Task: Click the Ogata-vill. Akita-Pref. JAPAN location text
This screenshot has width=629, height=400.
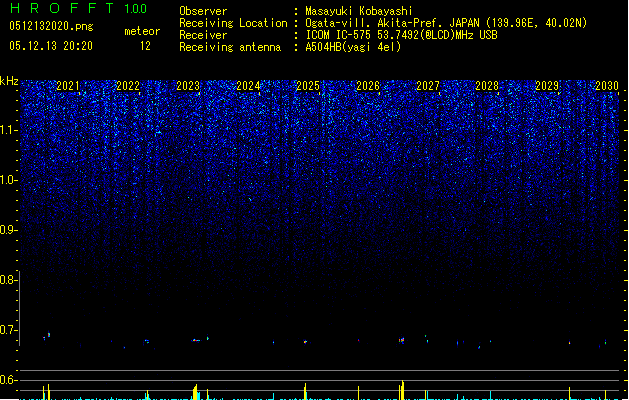Action: (446, 23)
